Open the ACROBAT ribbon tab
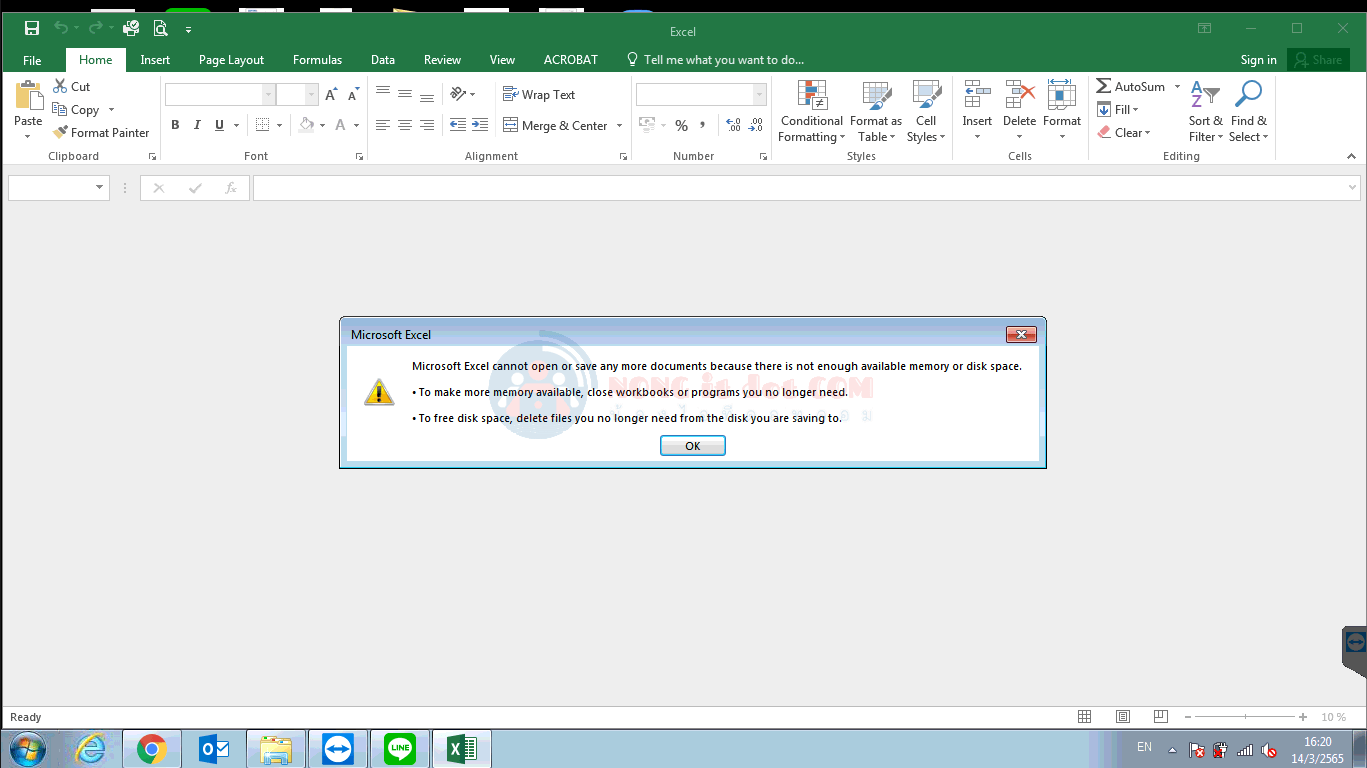1367x768 pixels. [x=570, y=60]
